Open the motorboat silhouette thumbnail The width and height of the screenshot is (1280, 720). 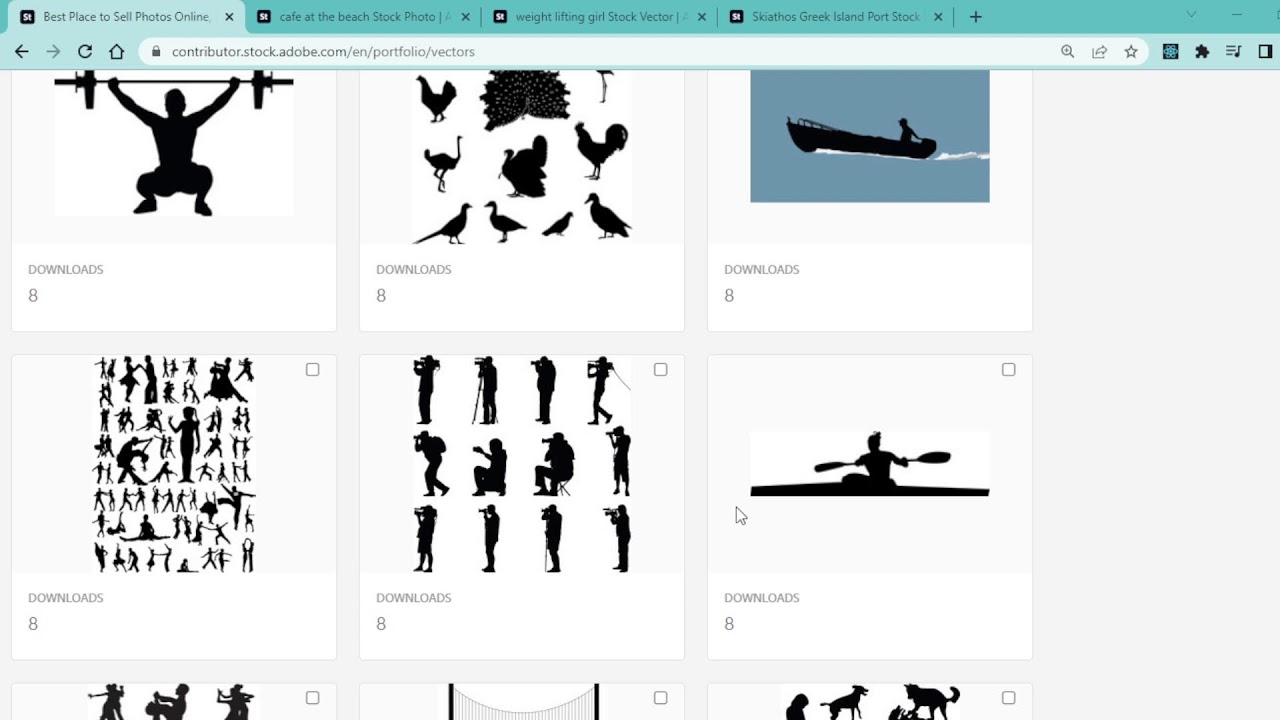[870, 136]
